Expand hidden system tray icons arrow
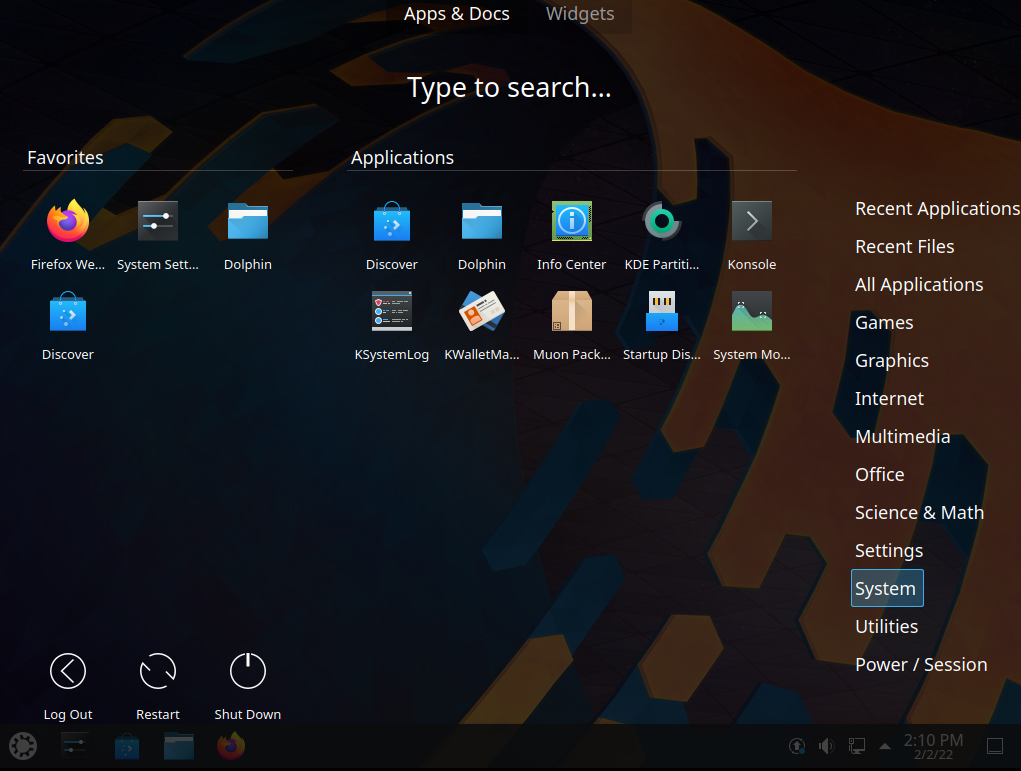Viewport: 1021px width, 771px height. click(885, 746)
